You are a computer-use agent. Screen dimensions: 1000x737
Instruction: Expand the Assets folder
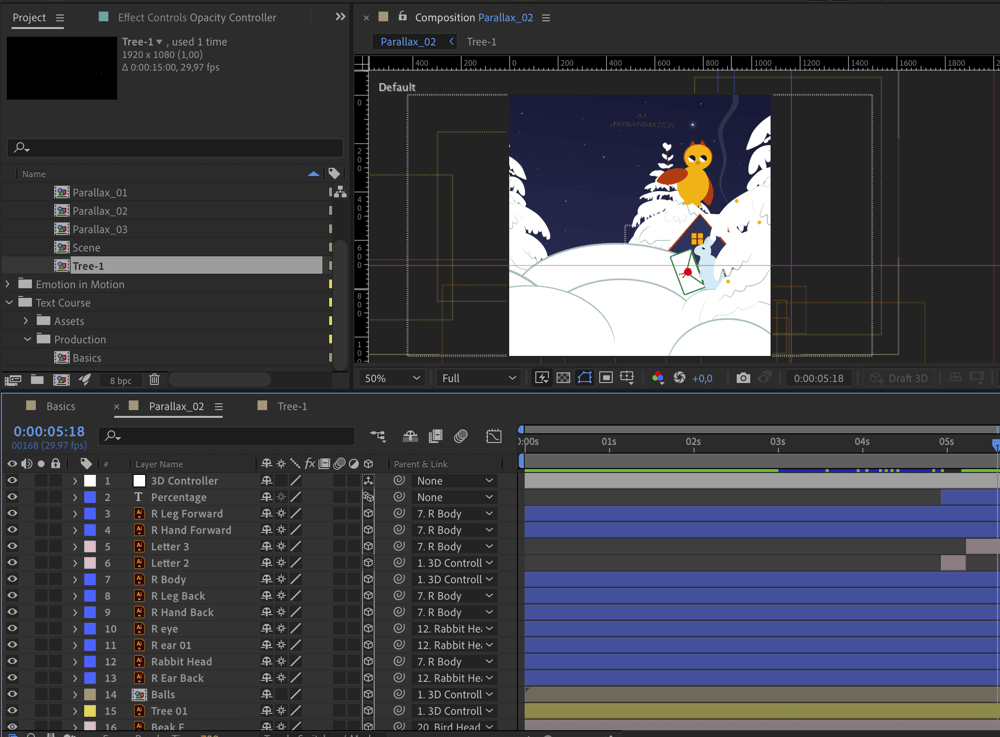click(x=26, y=321)
